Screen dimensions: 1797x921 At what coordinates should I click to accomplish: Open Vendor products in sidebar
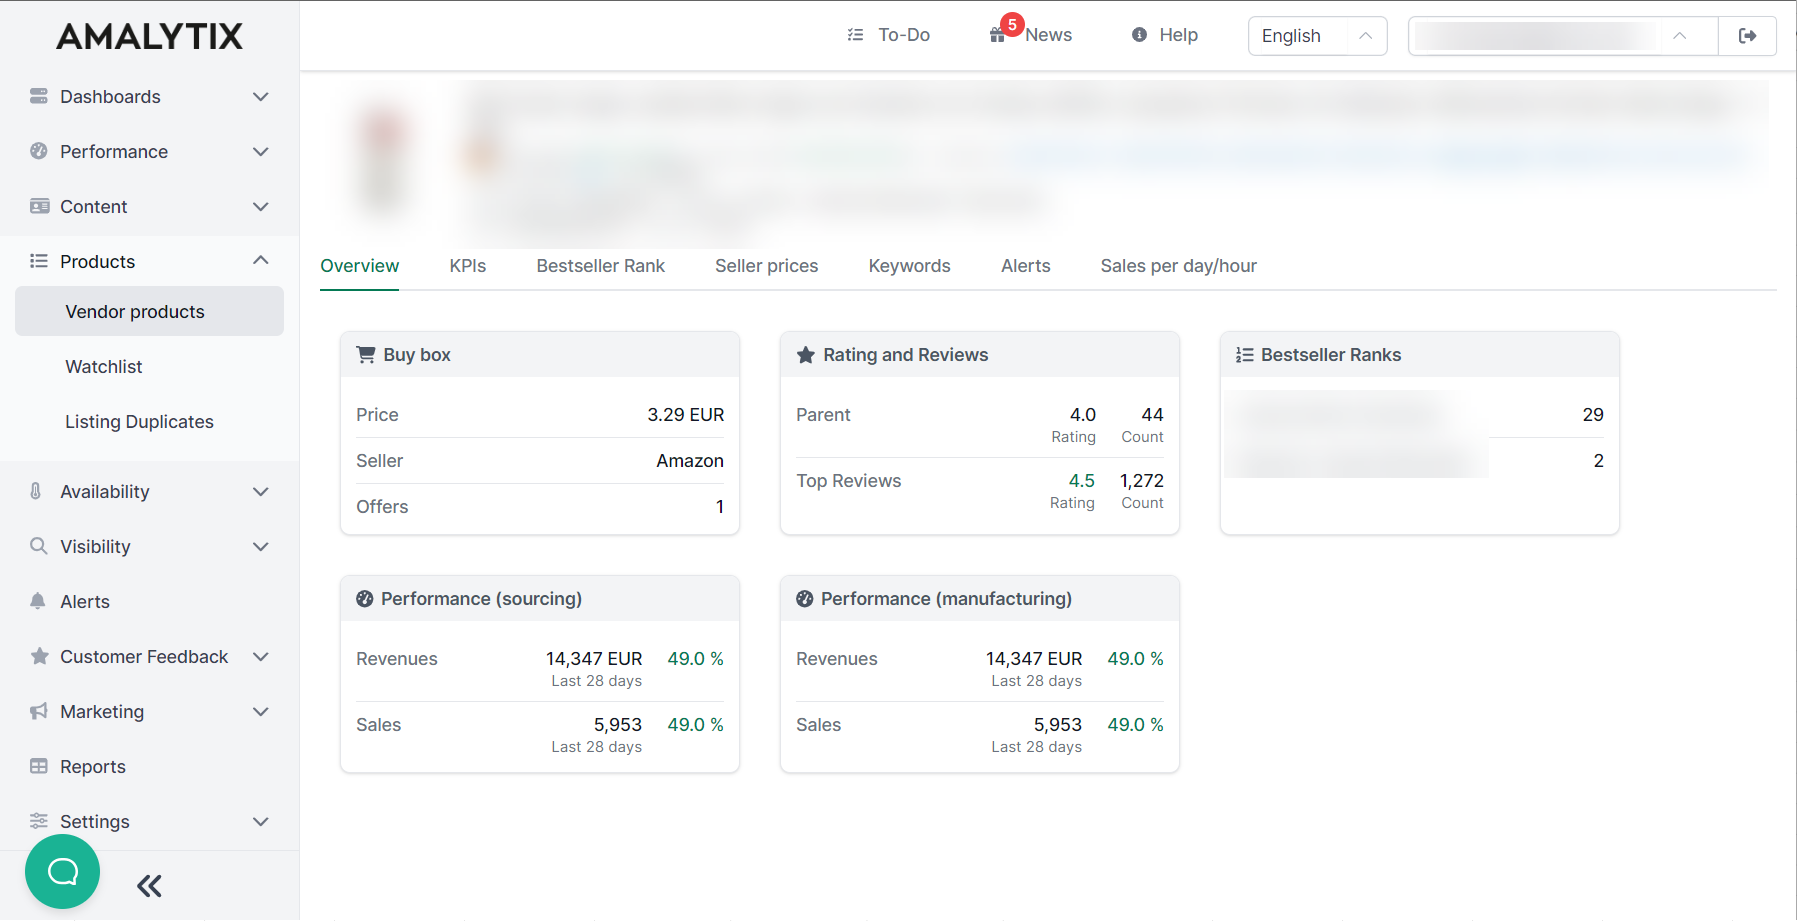pyautogui.click(x=149, y=311)
